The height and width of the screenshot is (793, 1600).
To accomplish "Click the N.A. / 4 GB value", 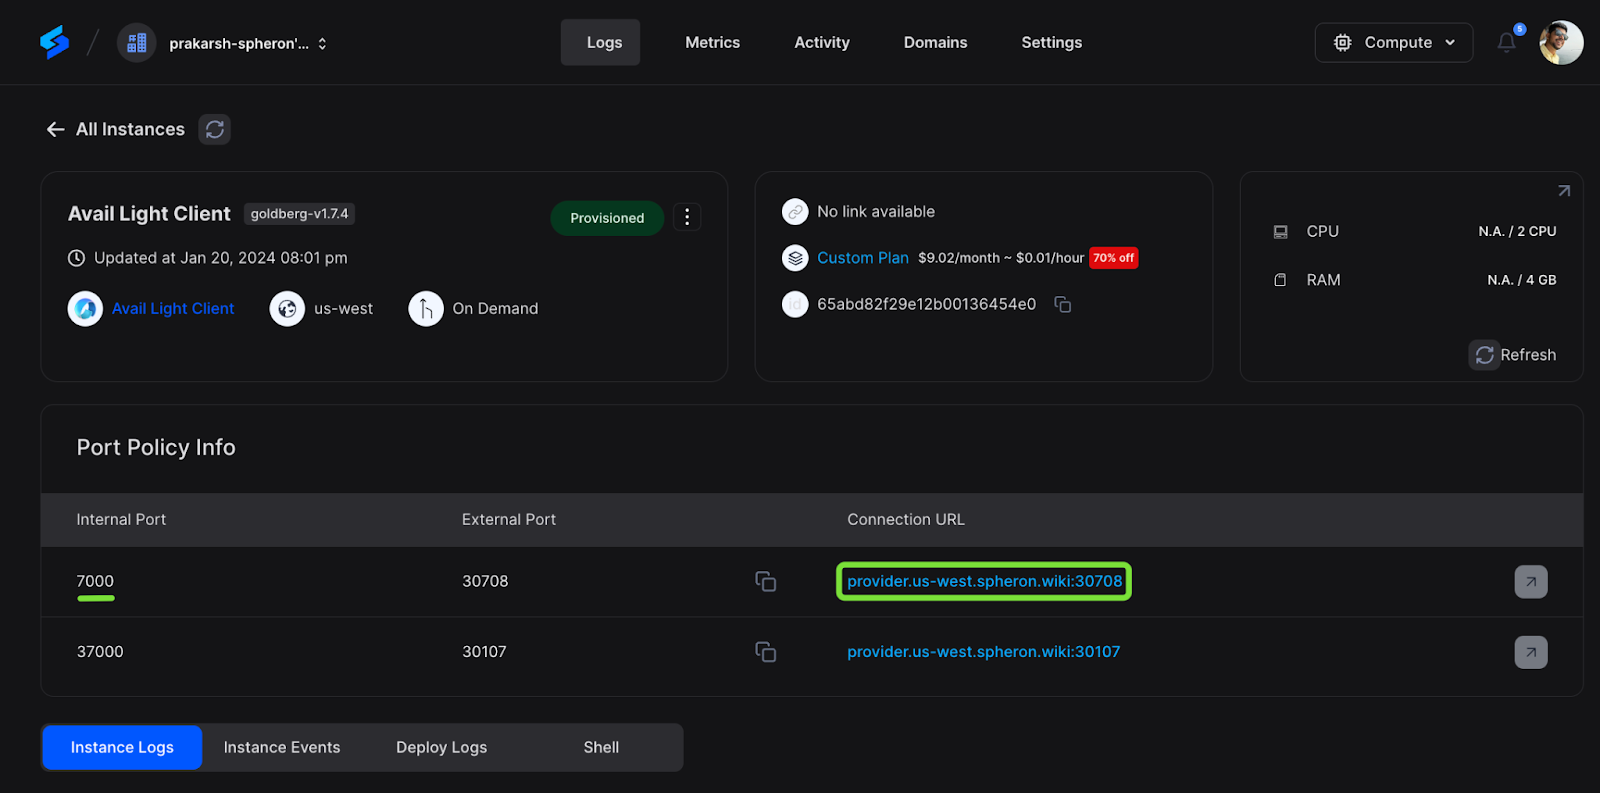I will (x=1521, y=280).
